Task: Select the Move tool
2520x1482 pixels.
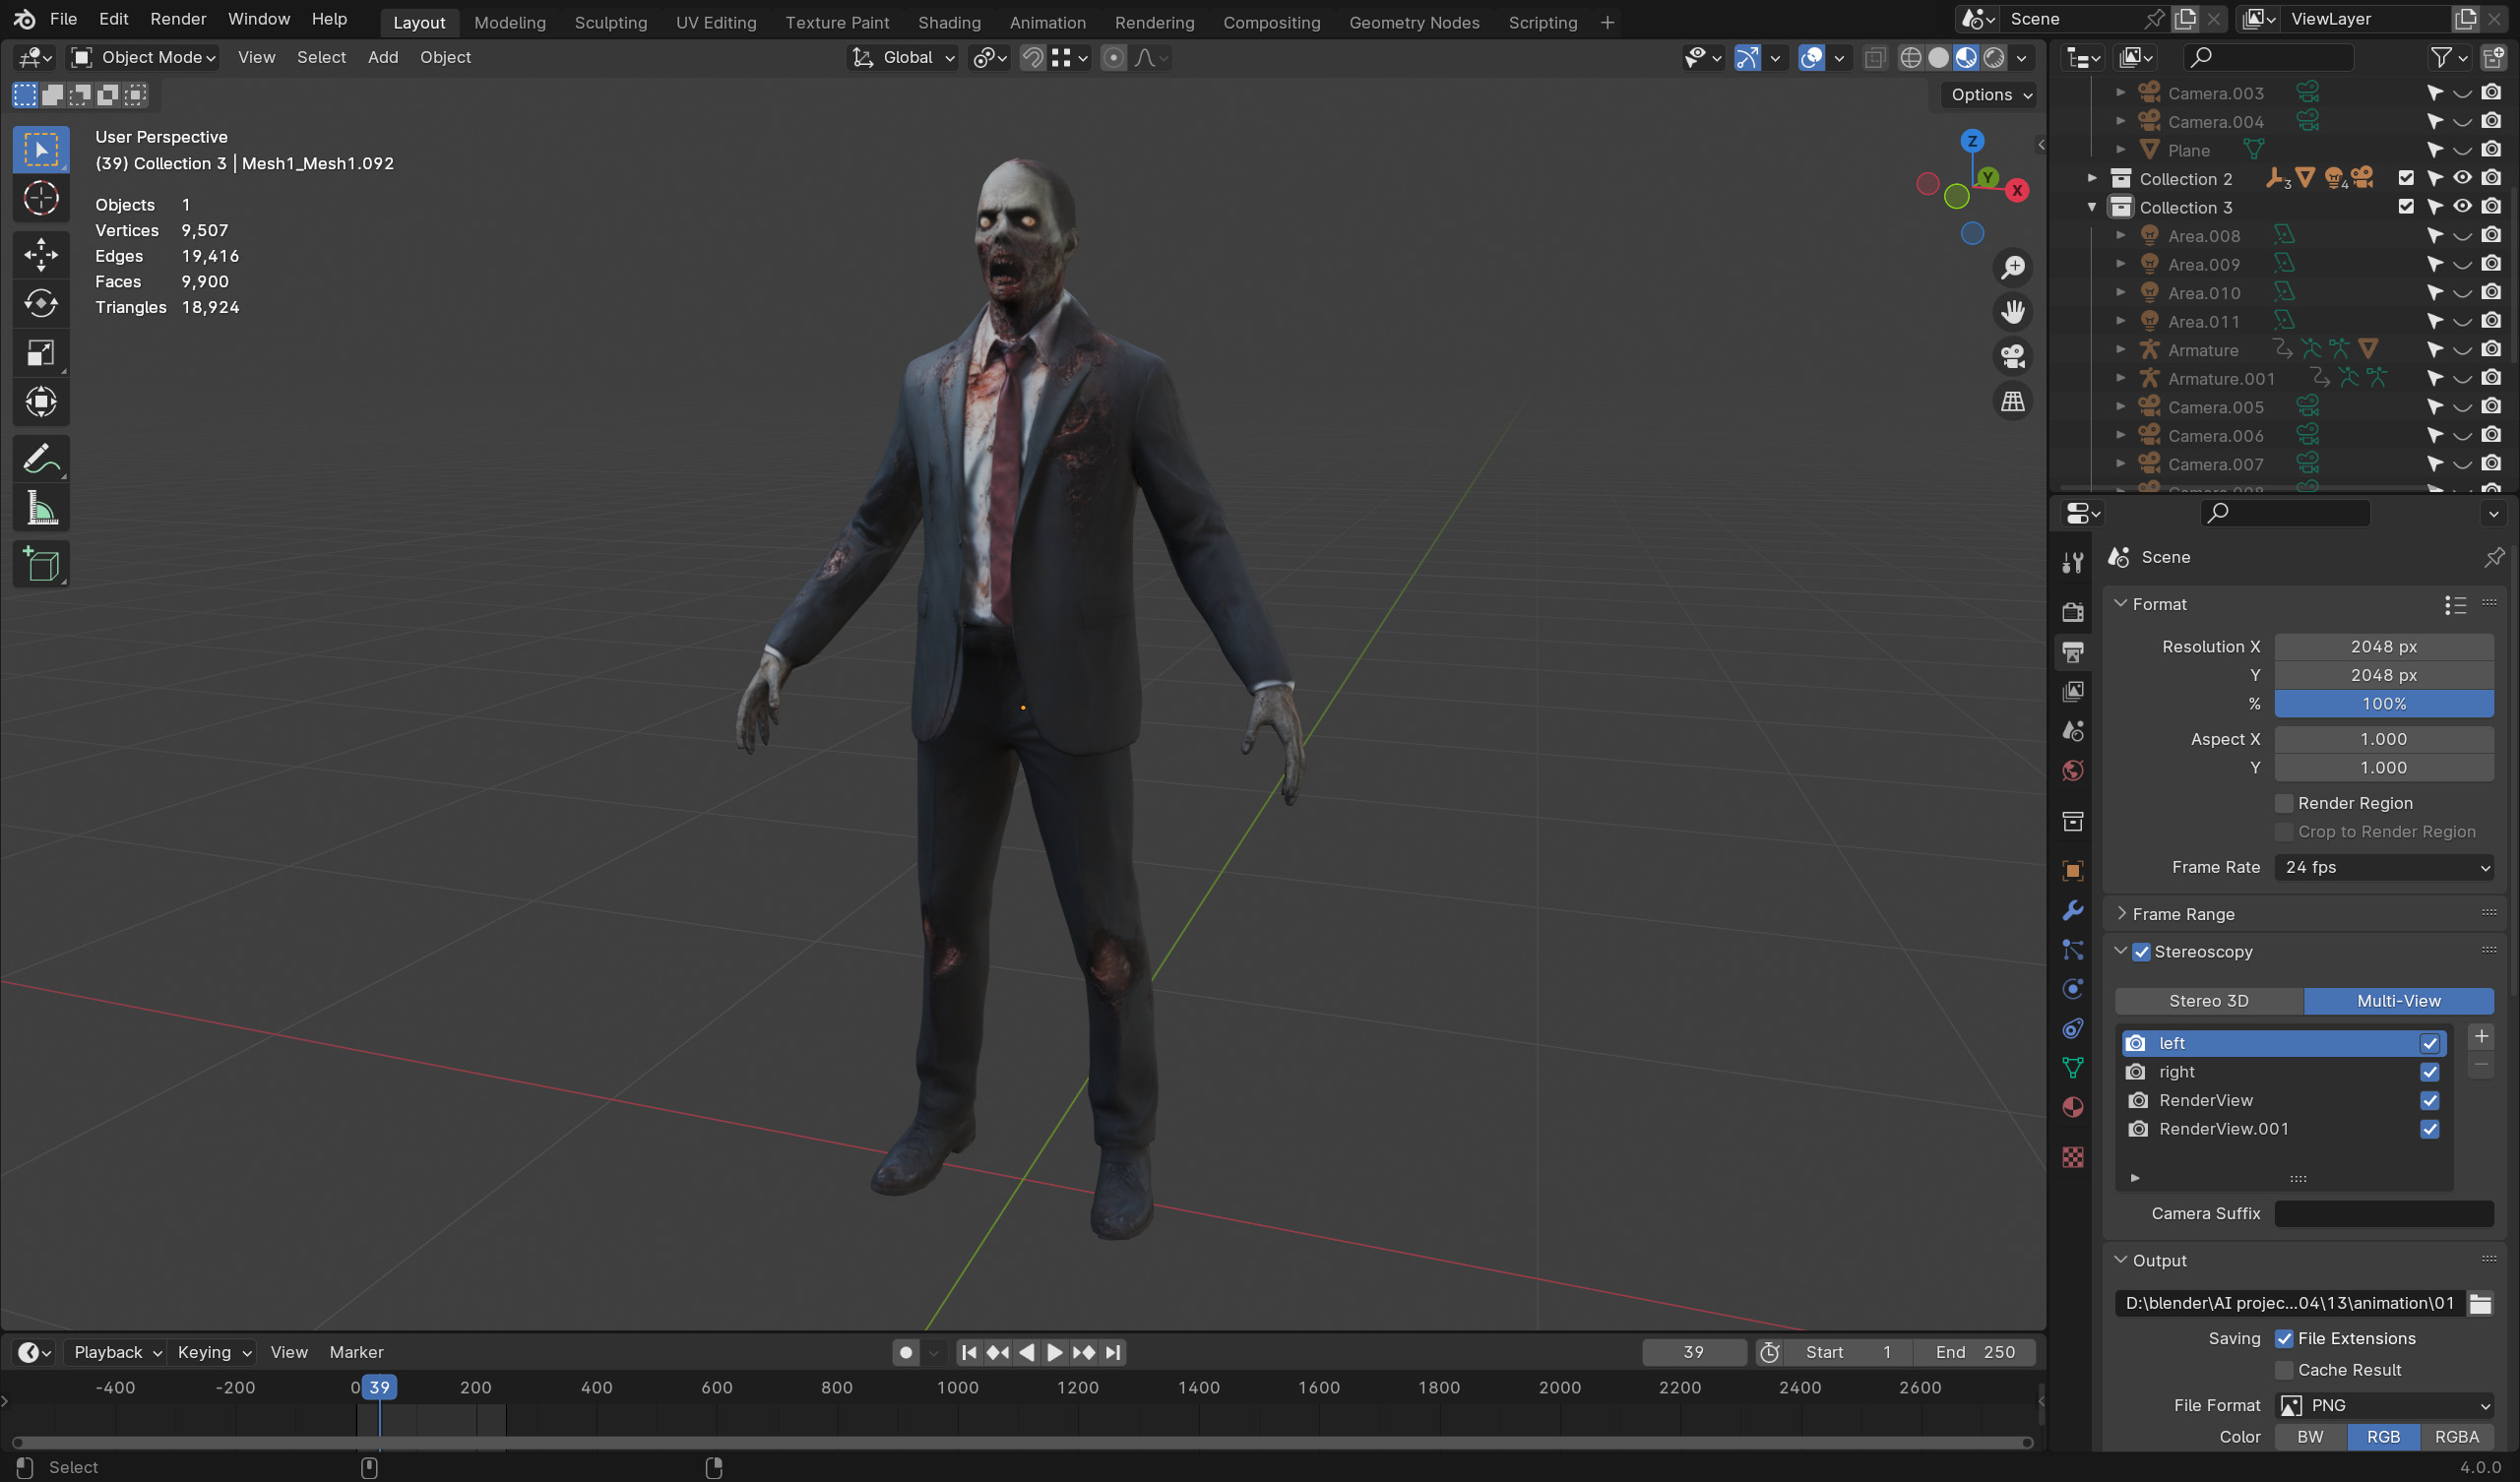Action: [x=41, y=255]
